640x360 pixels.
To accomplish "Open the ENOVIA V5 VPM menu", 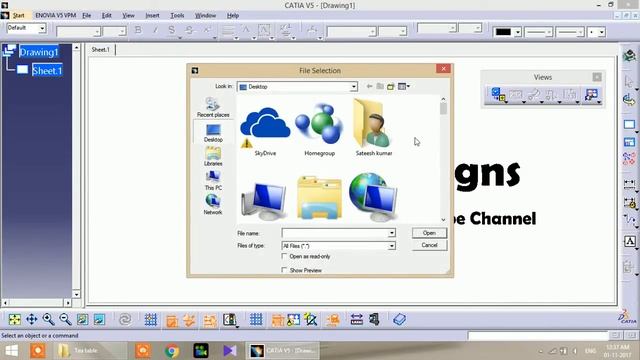I will 56,16.
